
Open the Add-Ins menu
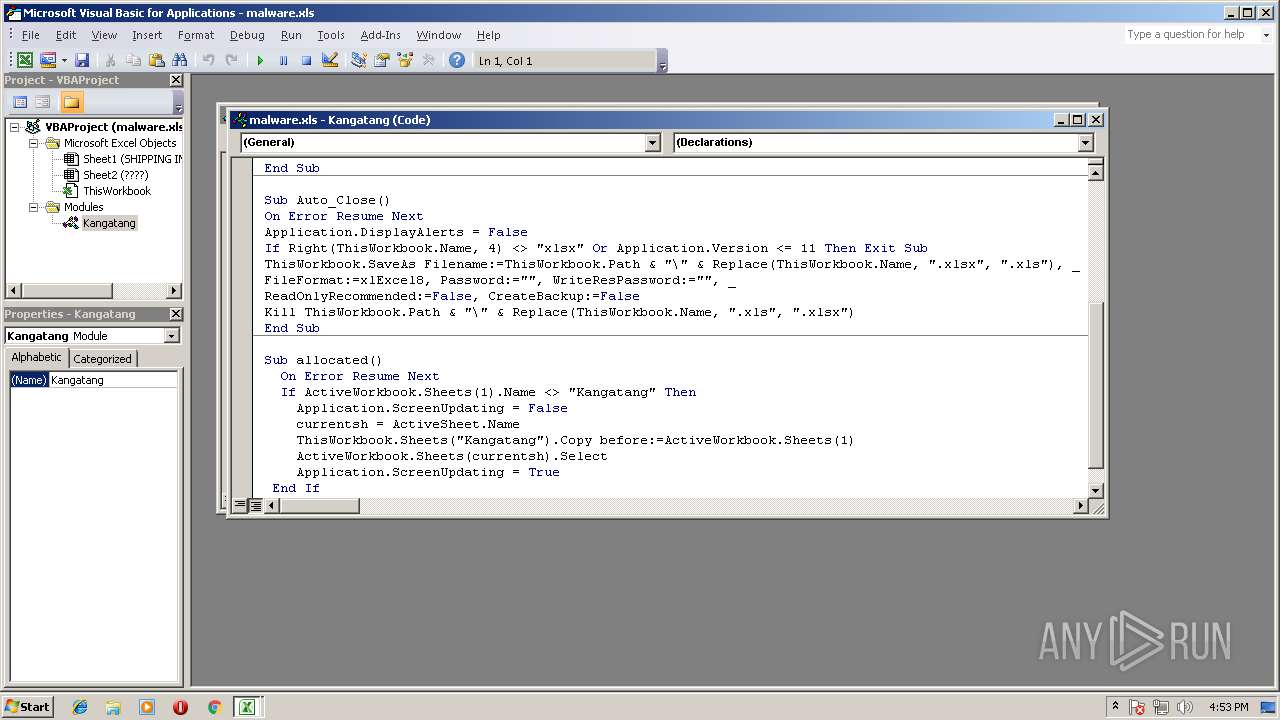point(381,35)
